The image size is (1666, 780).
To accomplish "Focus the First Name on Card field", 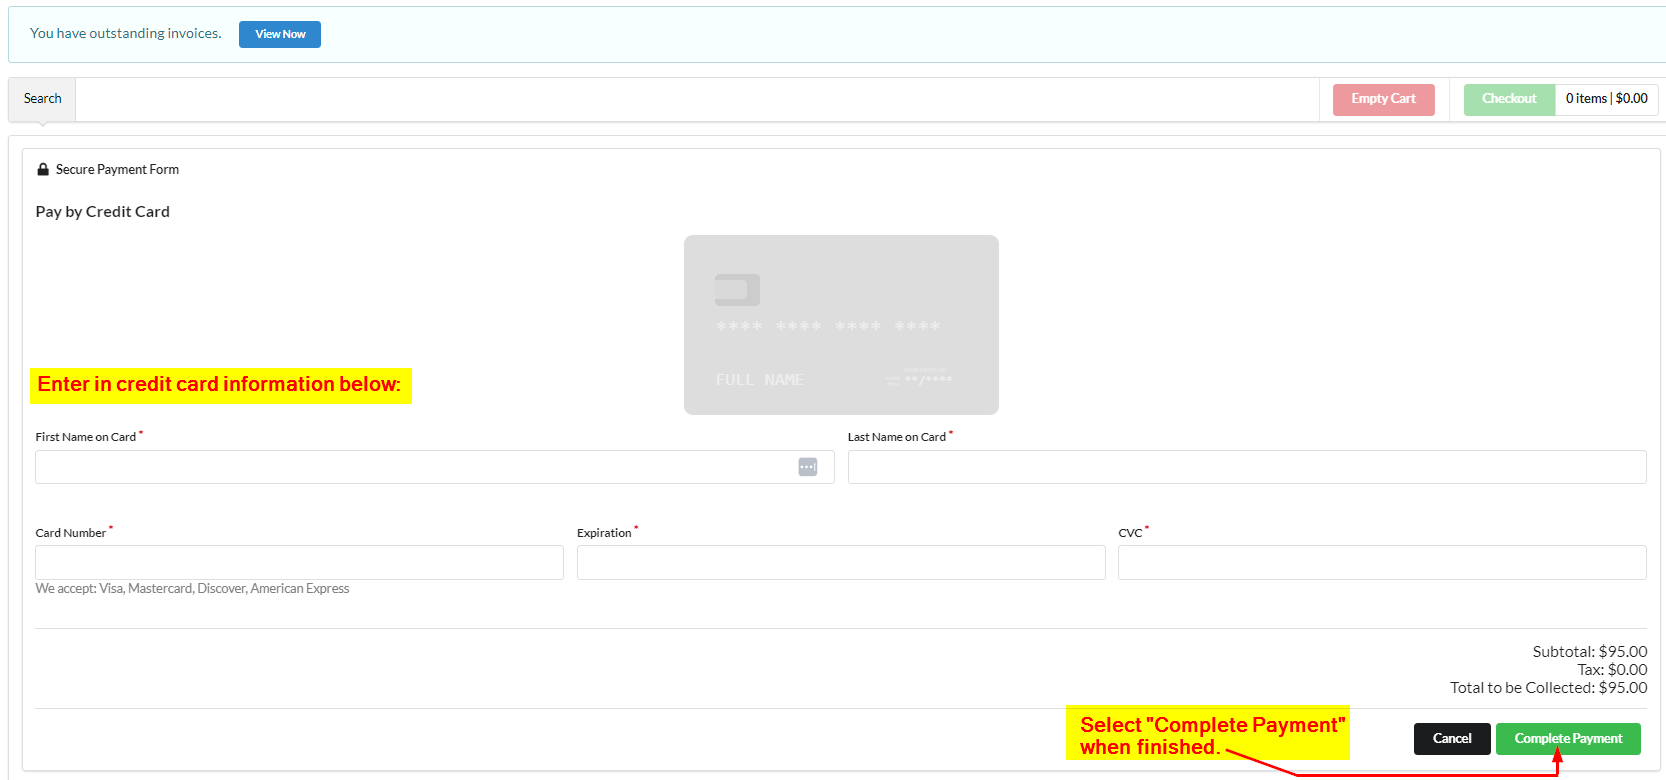I will click(434, 467).
